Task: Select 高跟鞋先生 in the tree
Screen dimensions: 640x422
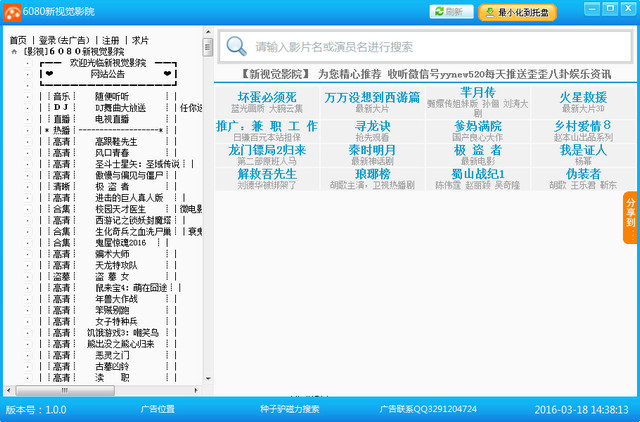Action: coord(116,142)
